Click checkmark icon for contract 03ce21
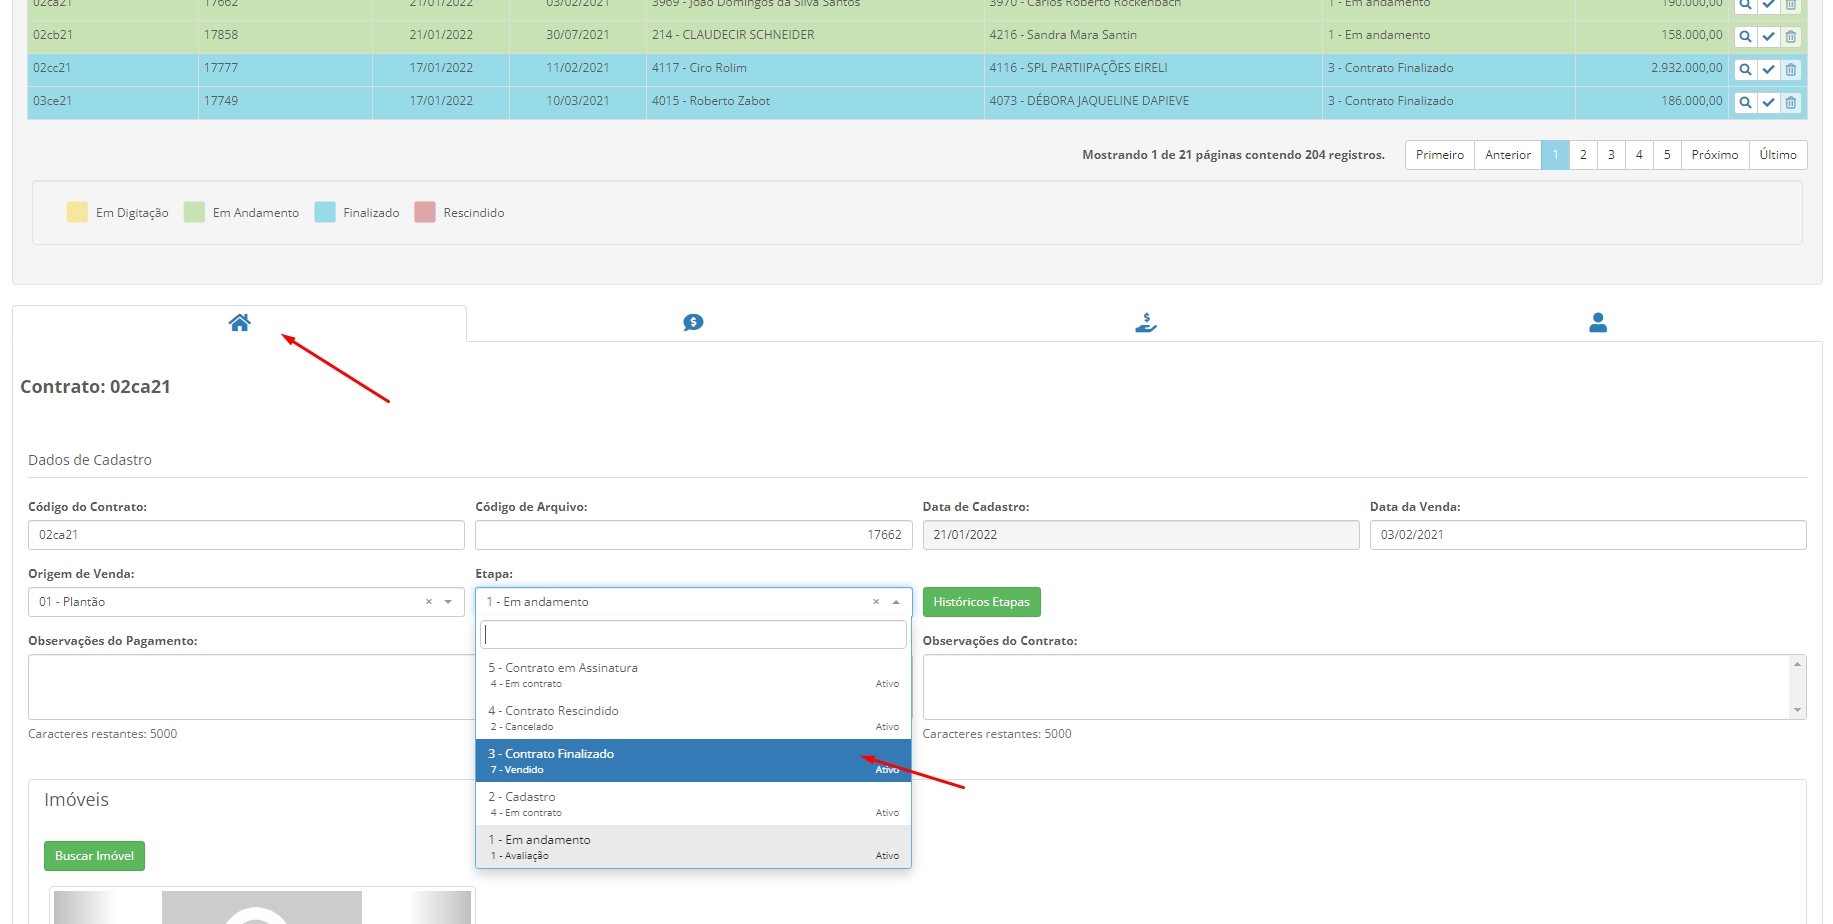The height and width of the screenshot is (924, 1833). tap(1768, 102)
